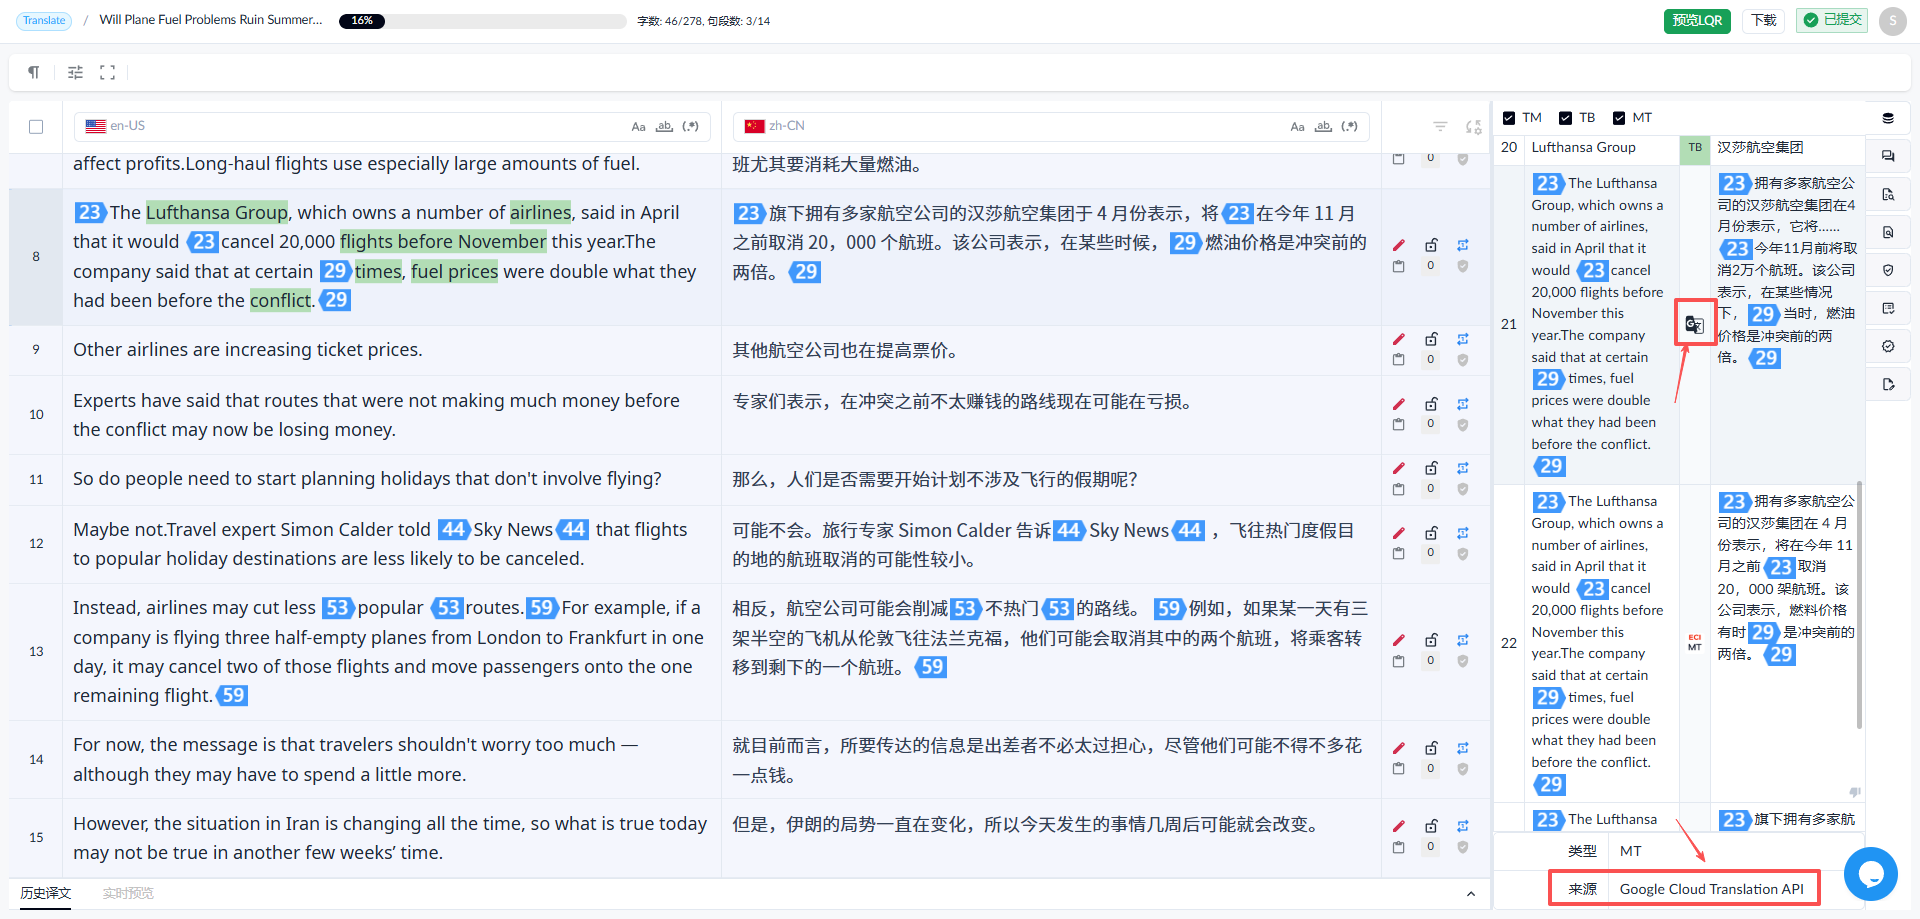Viewport: 1920px width, 919px height.
Task: Switch to the 实时预览 tab
Action: (128, 893)
